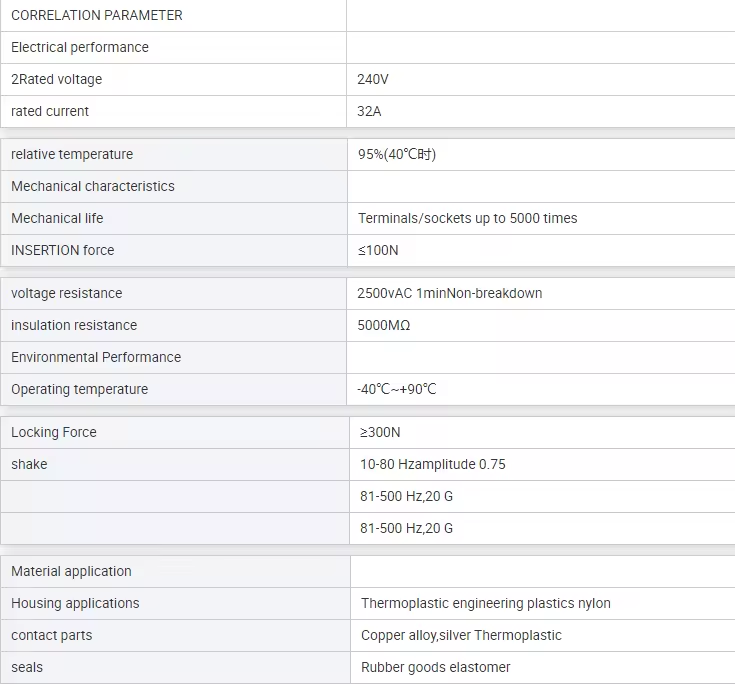Click the Rubber goods elastomer value
This screenshot has width=735, height=684.
click(x=436, y=668)
